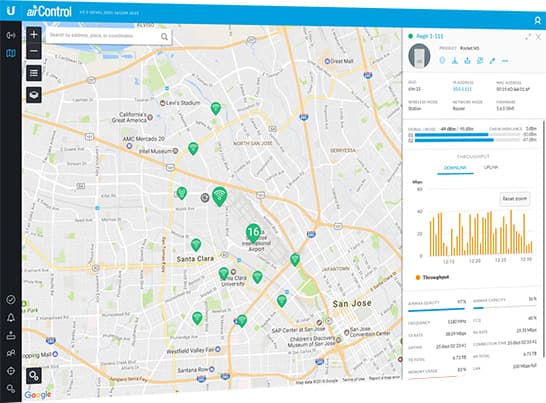Zoom out the map with minus button
This screenshot has height=403, width=546.
[34, 51]
